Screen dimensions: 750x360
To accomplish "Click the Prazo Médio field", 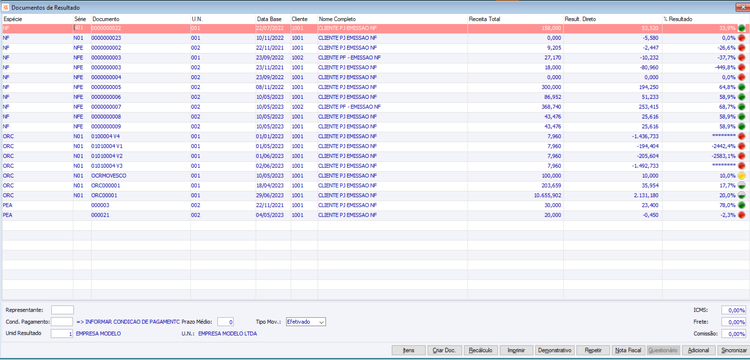I will click(225, 322).
